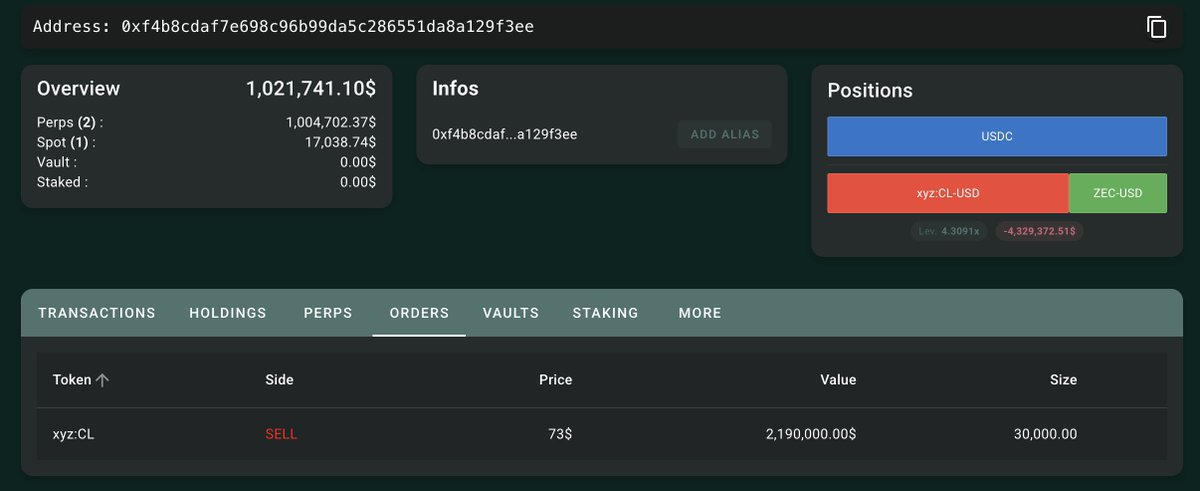Click the 17,038.74$ spot value
This screenshot has width=1200, height=491.
339,142
